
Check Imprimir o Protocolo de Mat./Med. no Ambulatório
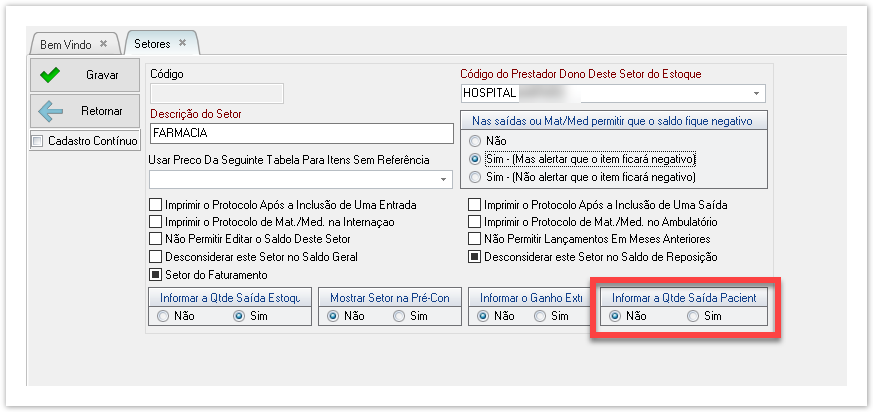[x=475, y=221]
